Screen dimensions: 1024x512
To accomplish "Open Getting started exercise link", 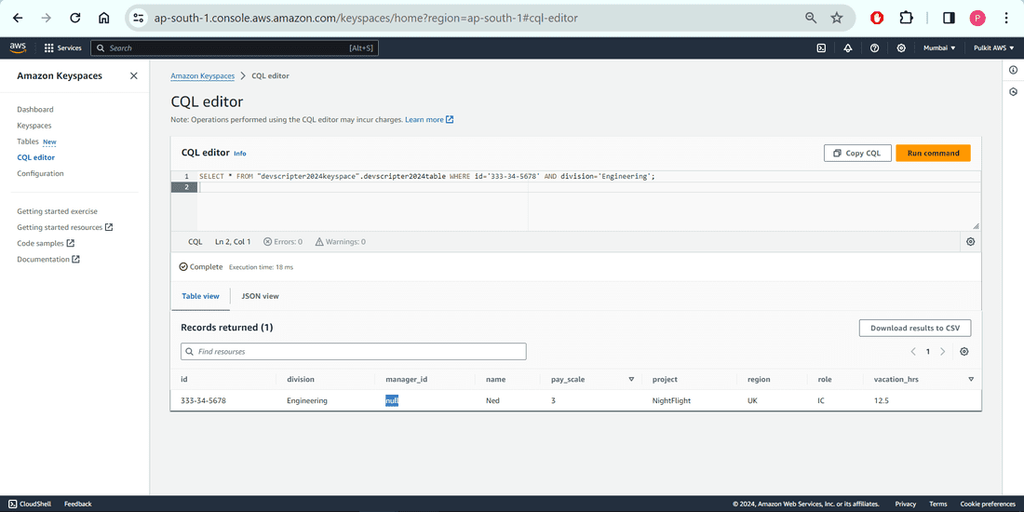I will tap(57, 212).
